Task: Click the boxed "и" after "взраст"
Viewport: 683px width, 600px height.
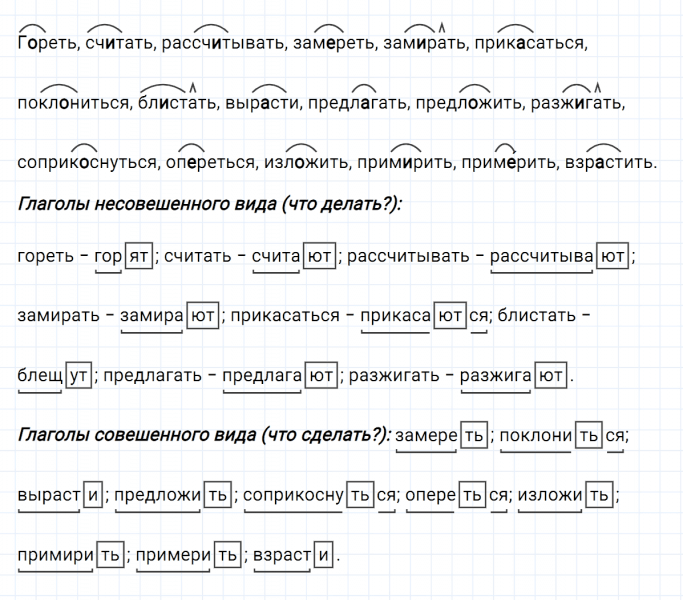Action: click(x=324, y=554)
